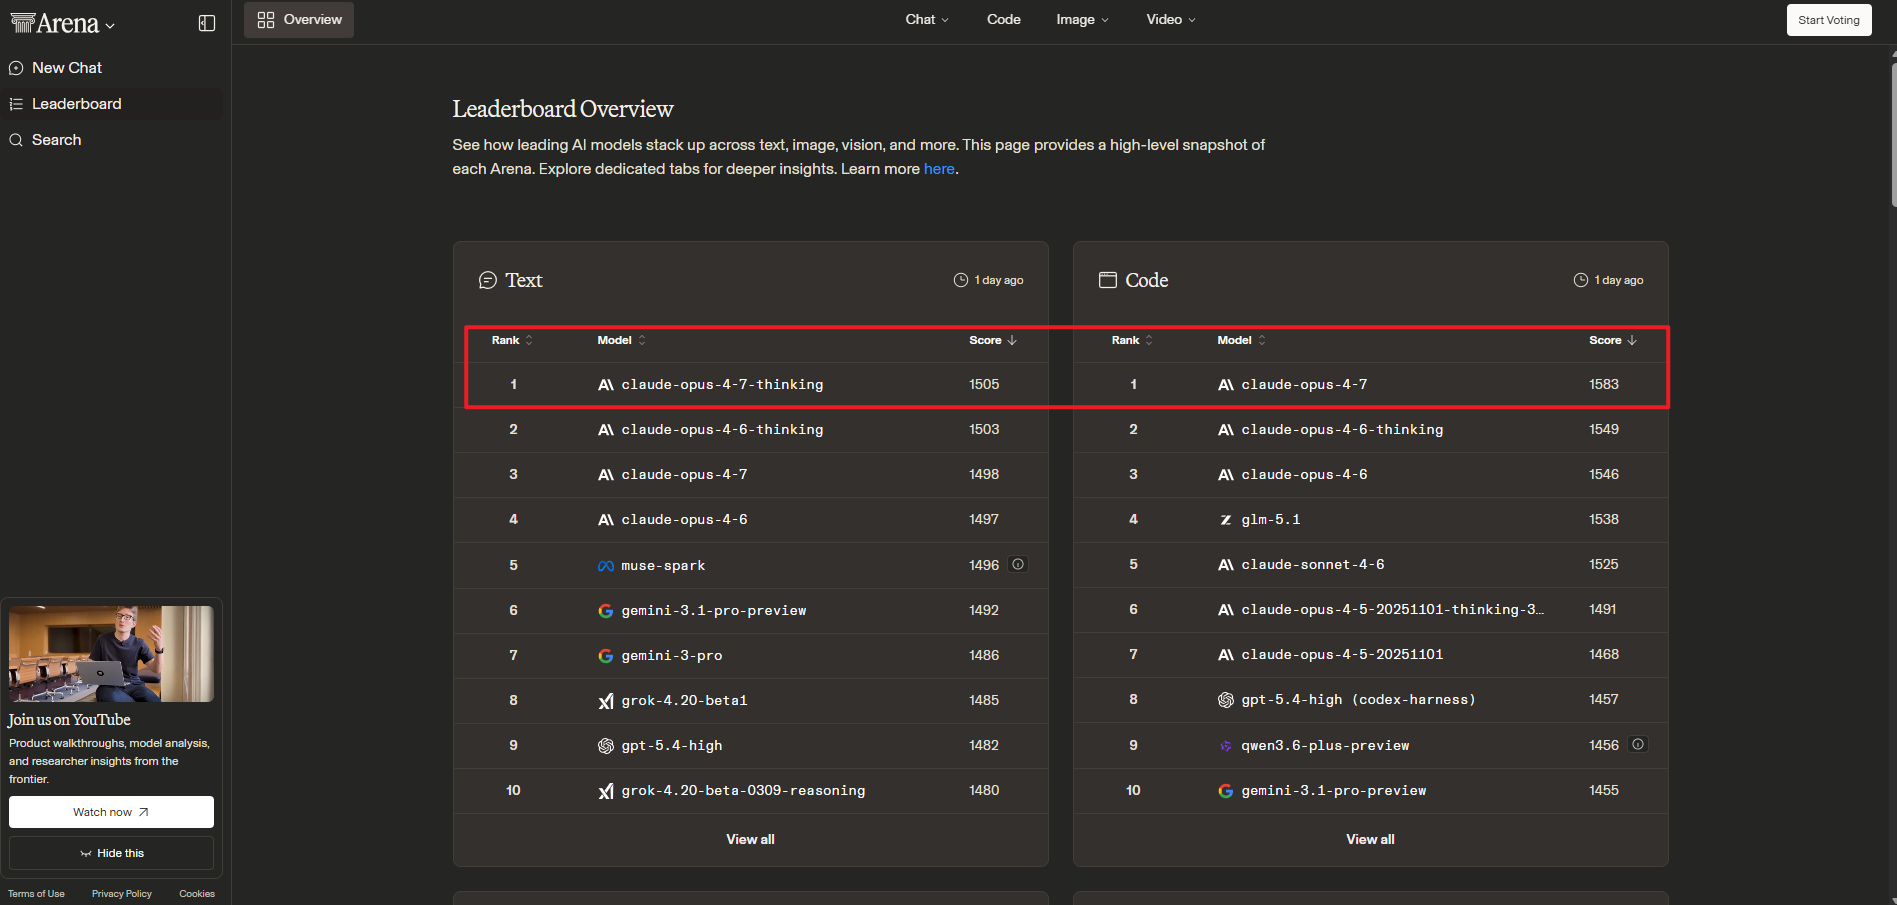The height and width of the screenshot is (905, 1897).
Task: Click Google icon beside gemini-3.1-pro-preview in Text
Action: [606, 611]
